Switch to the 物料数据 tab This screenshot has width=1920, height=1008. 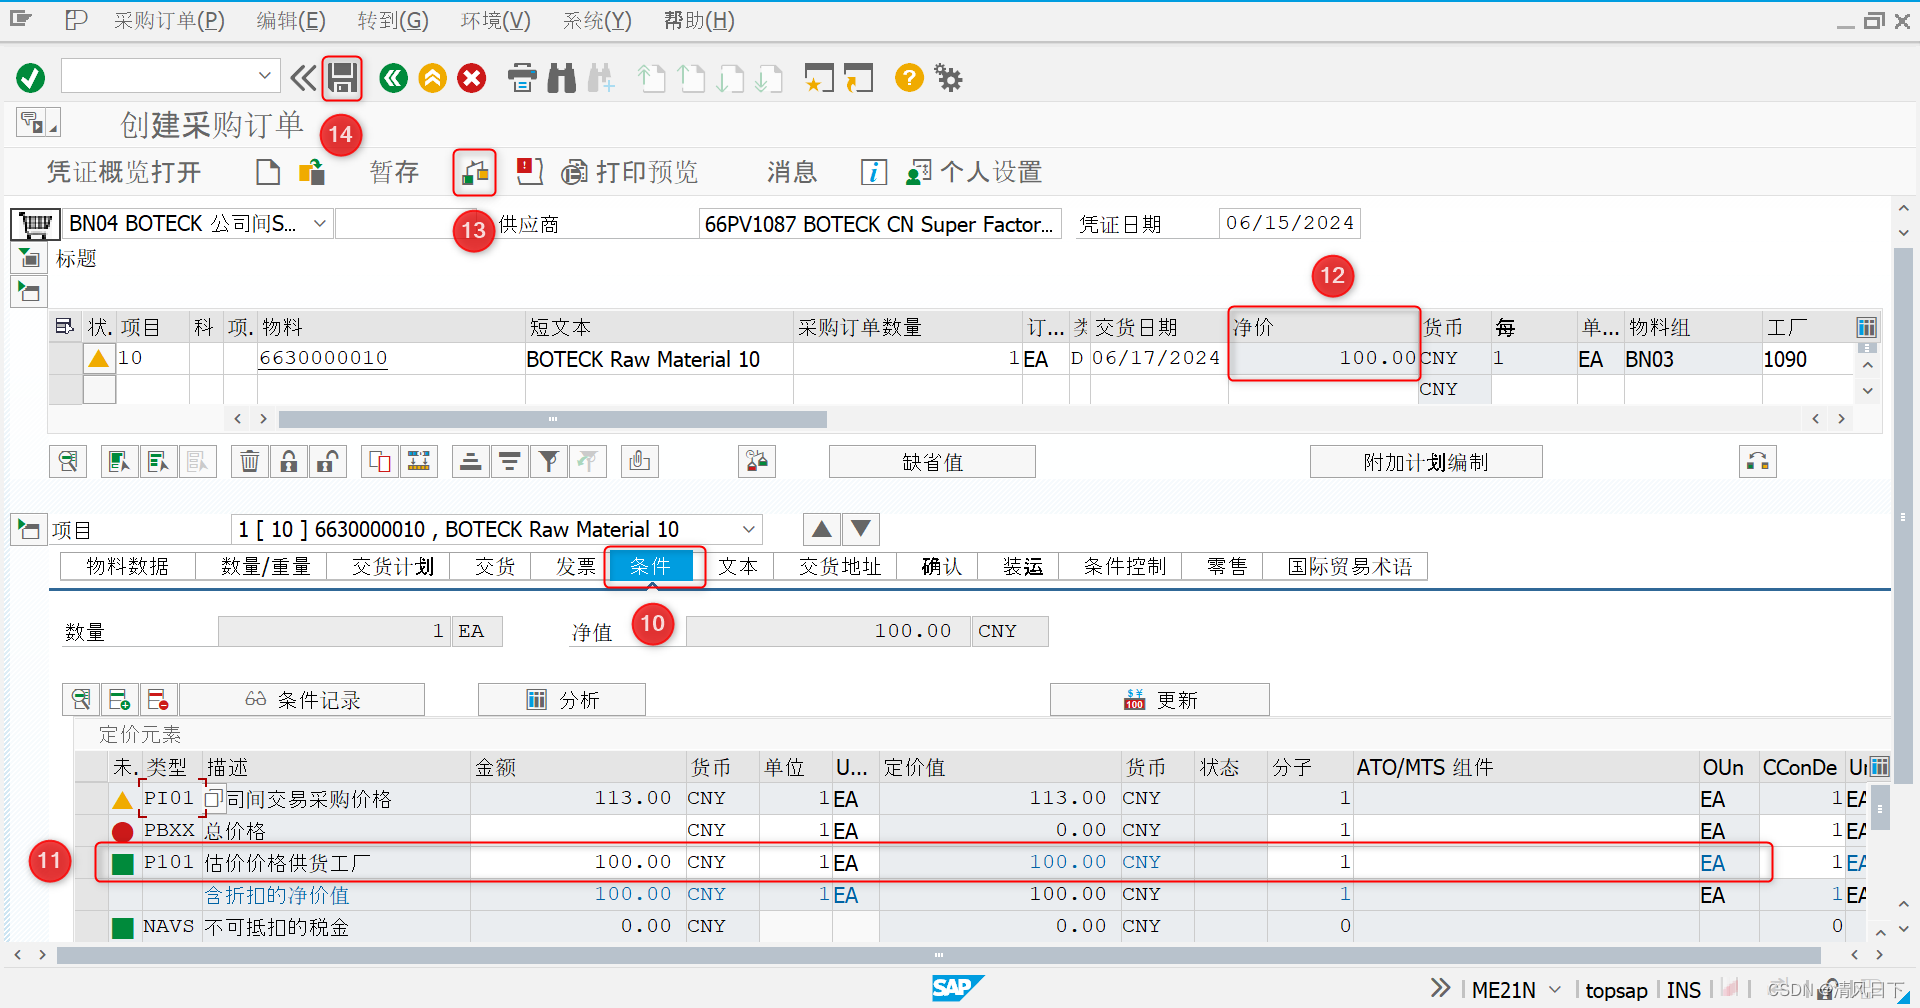127,566
